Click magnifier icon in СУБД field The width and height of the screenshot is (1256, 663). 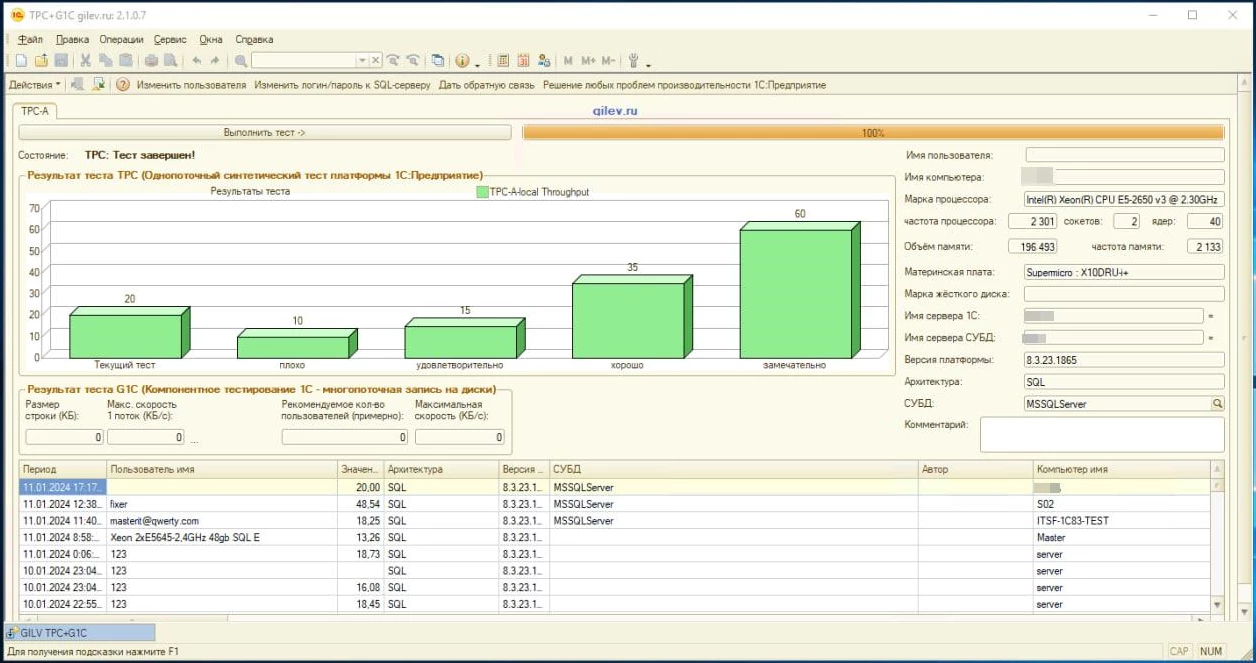click(x=1217, y=404)
